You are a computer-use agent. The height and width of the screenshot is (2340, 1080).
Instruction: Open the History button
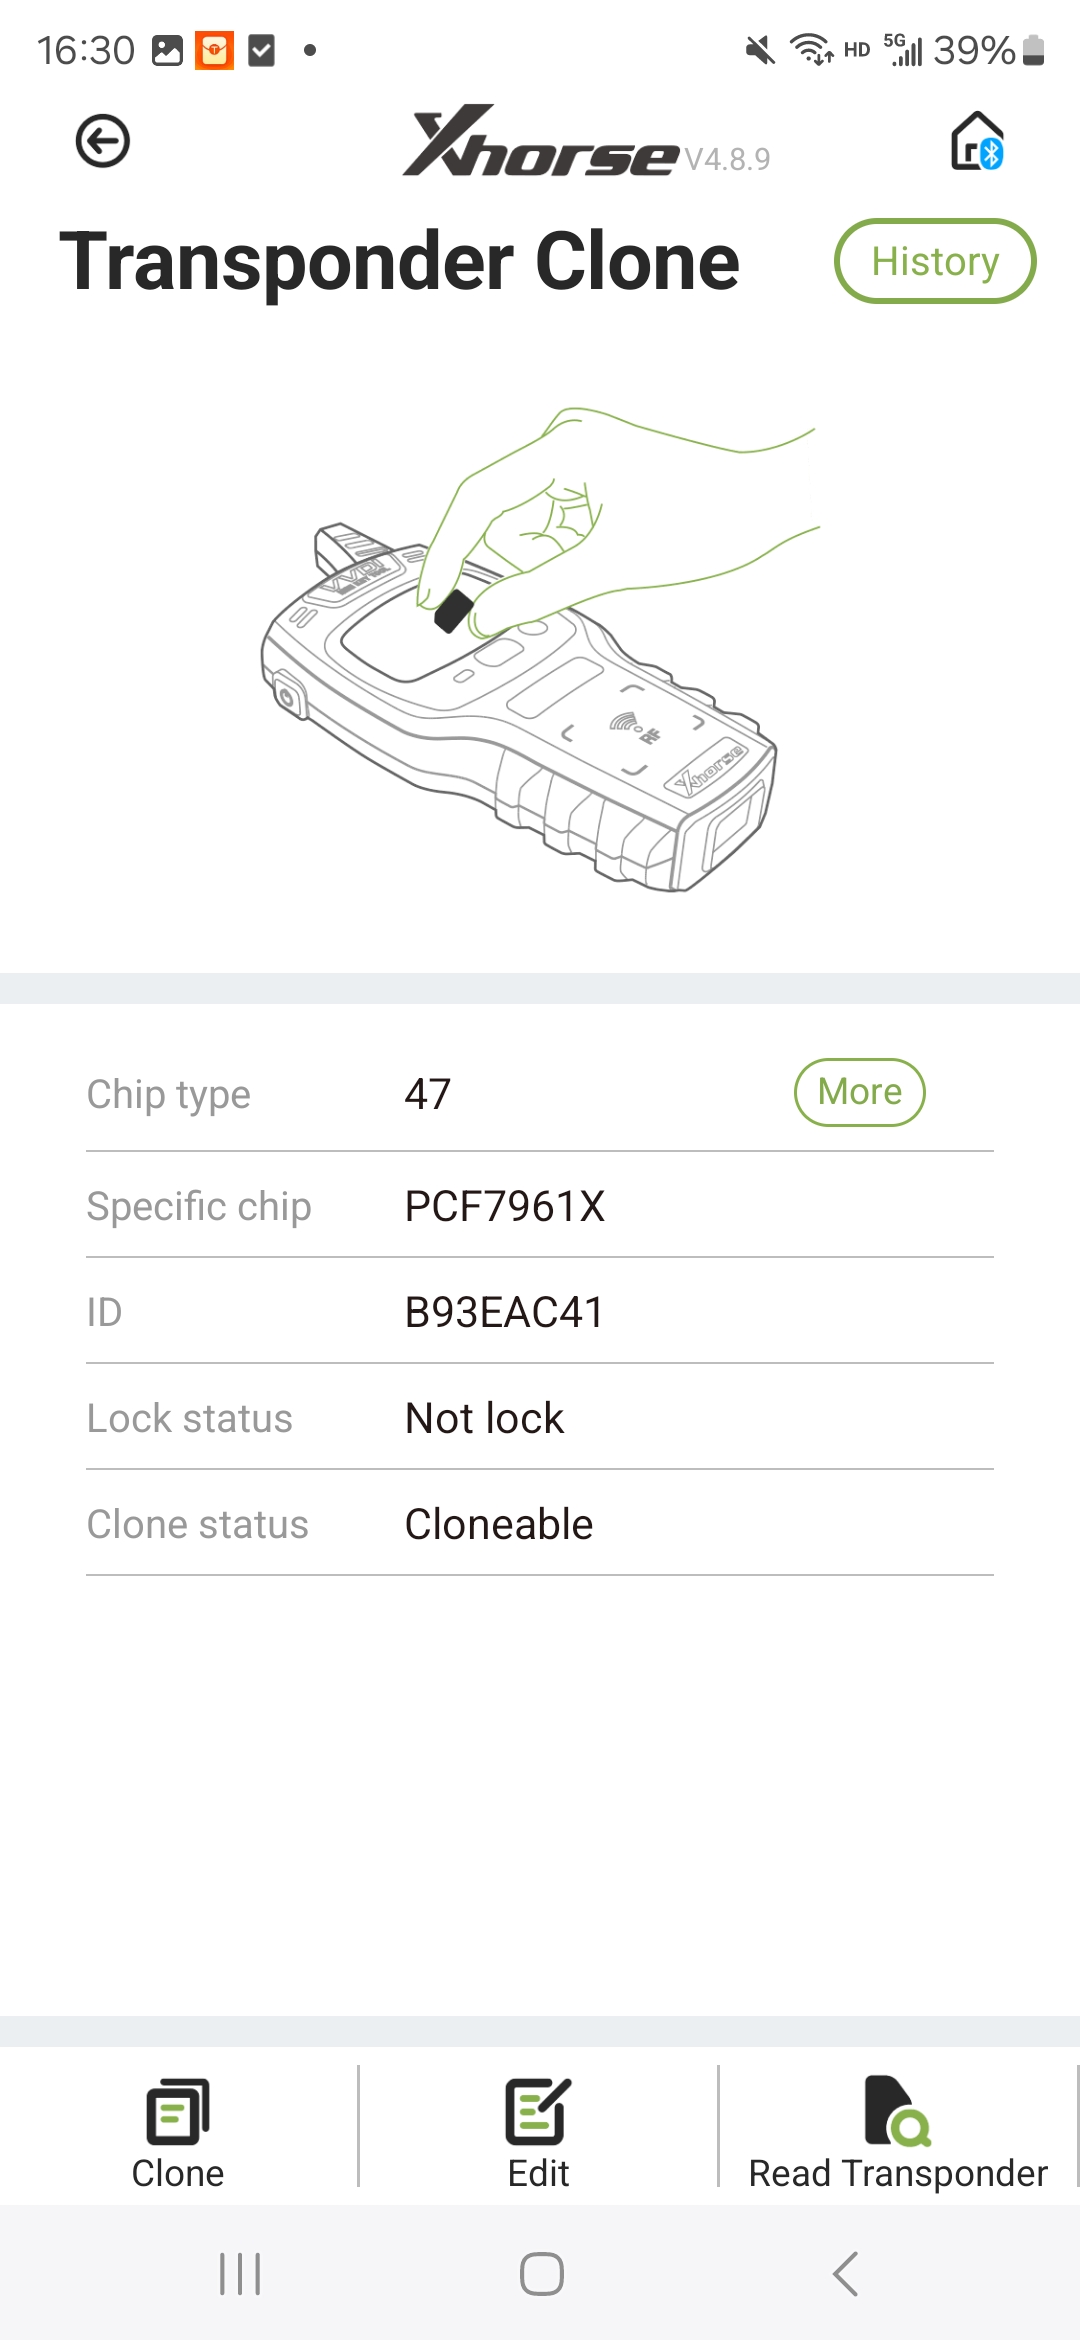[x=935, y=261]
